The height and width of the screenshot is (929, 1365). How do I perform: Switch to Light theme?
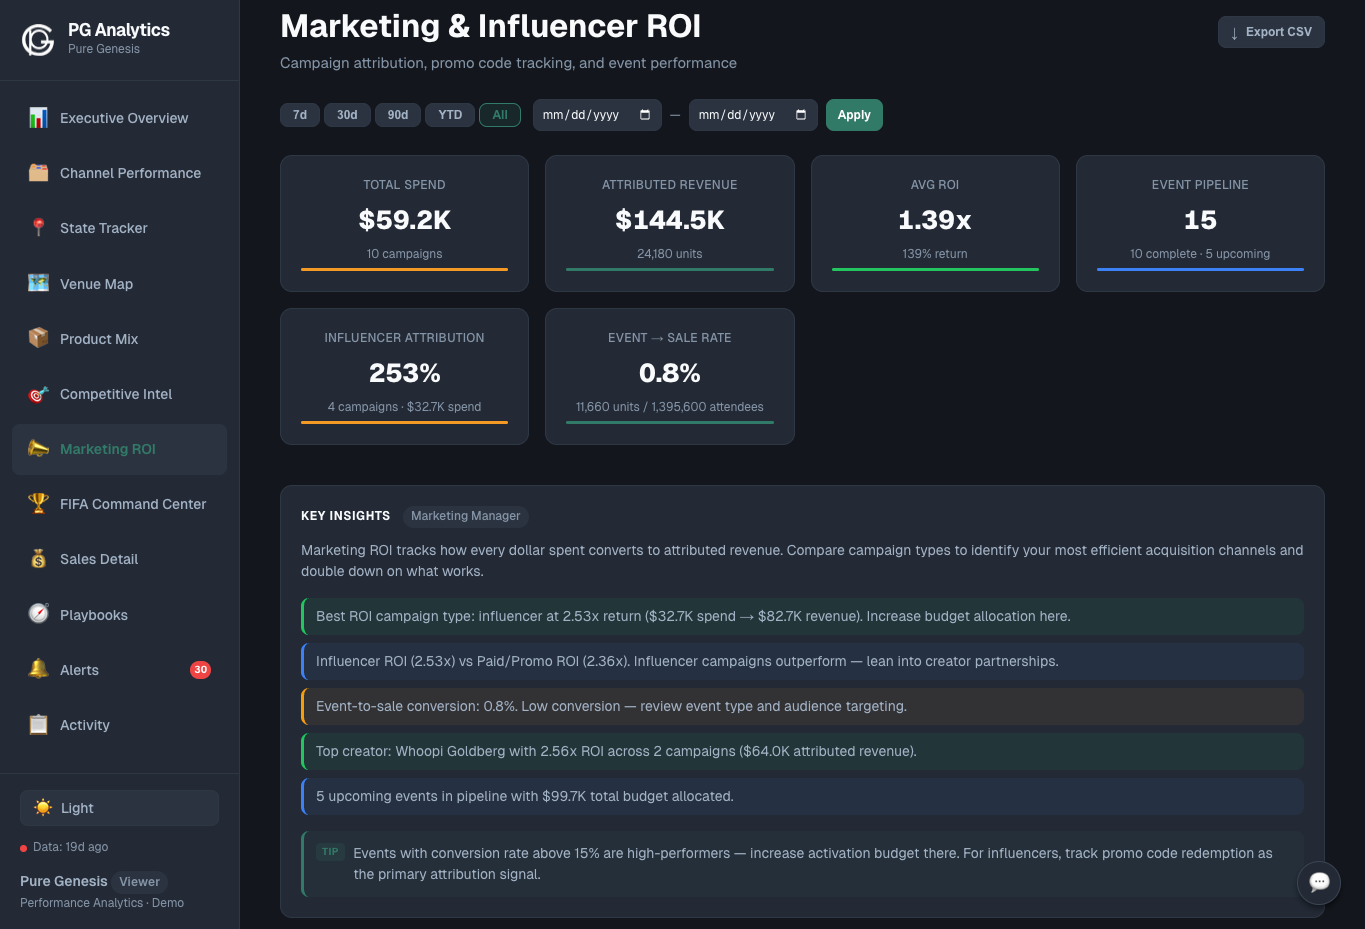[x=119, y=807]
